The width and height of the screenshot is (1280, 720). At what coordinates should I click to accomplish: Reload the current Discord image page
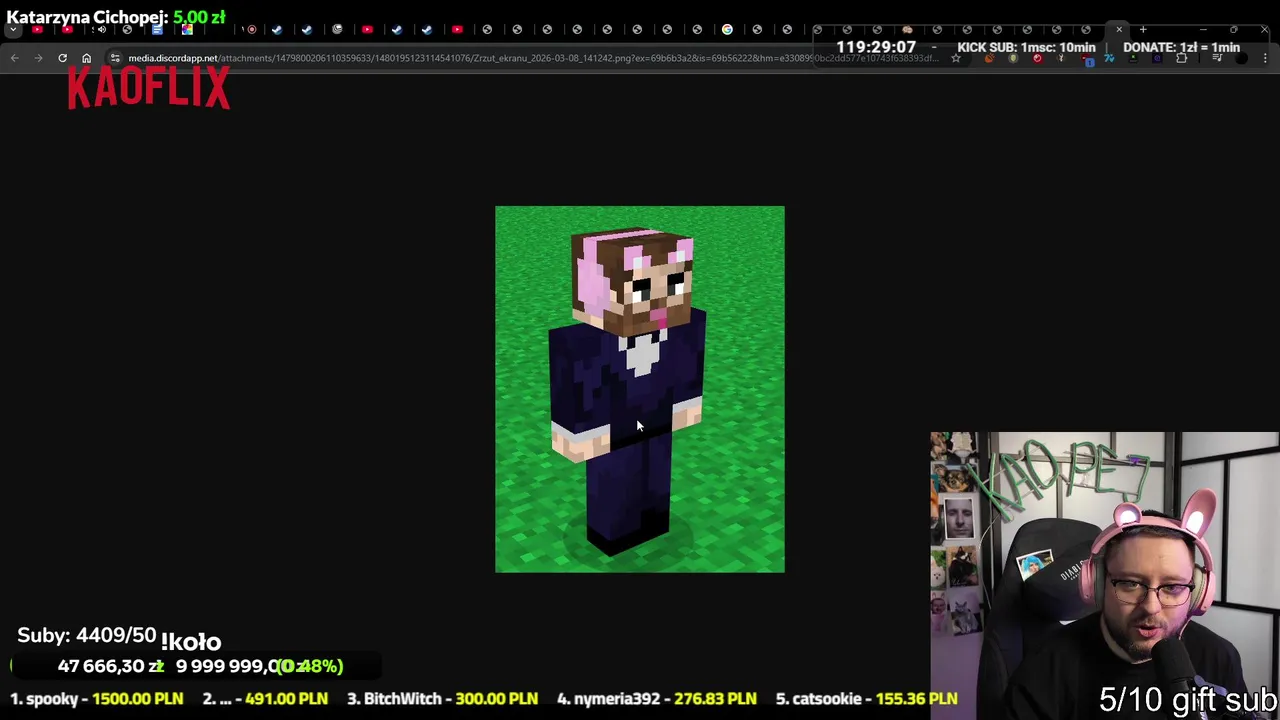(62, 58)
